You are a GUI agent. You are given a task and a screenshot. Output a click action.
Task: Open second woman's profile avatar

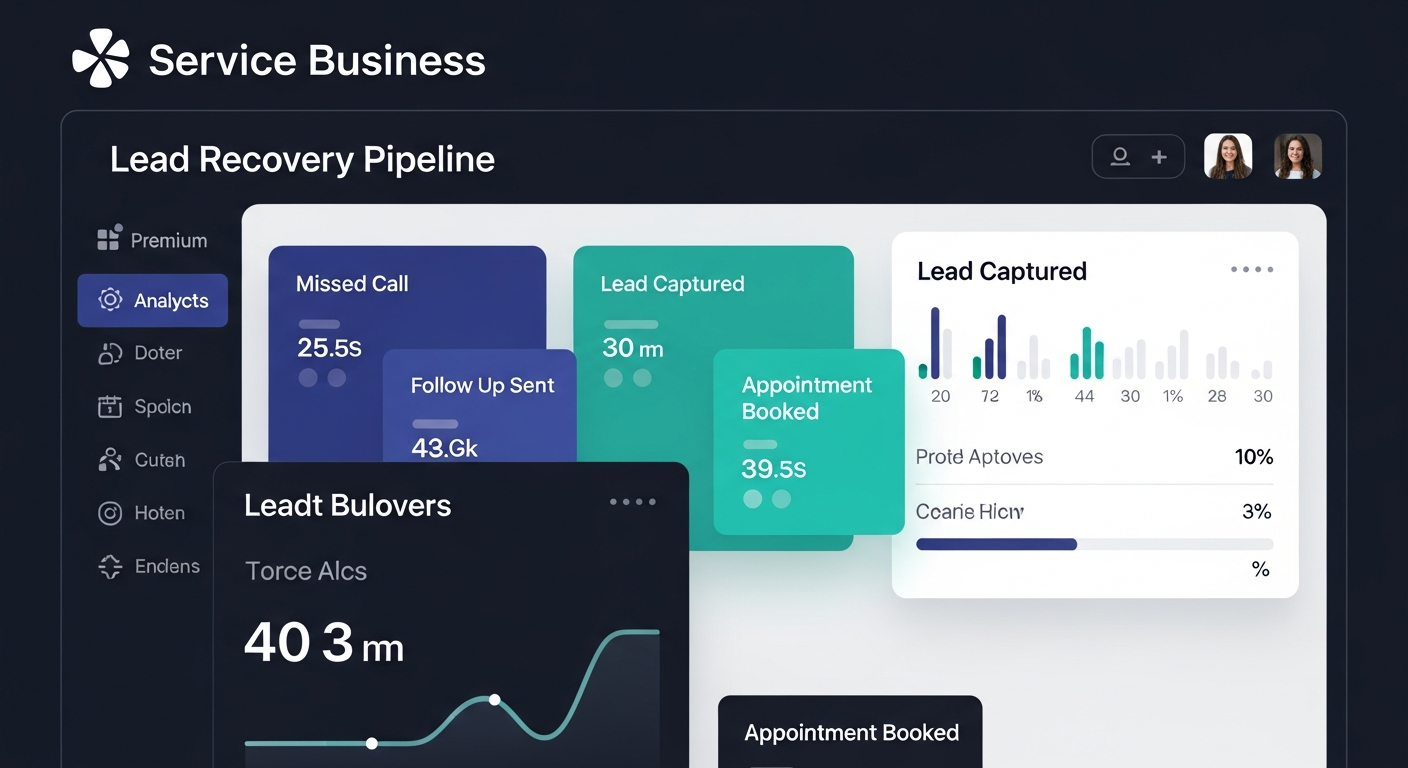(x=1298, y=157)
